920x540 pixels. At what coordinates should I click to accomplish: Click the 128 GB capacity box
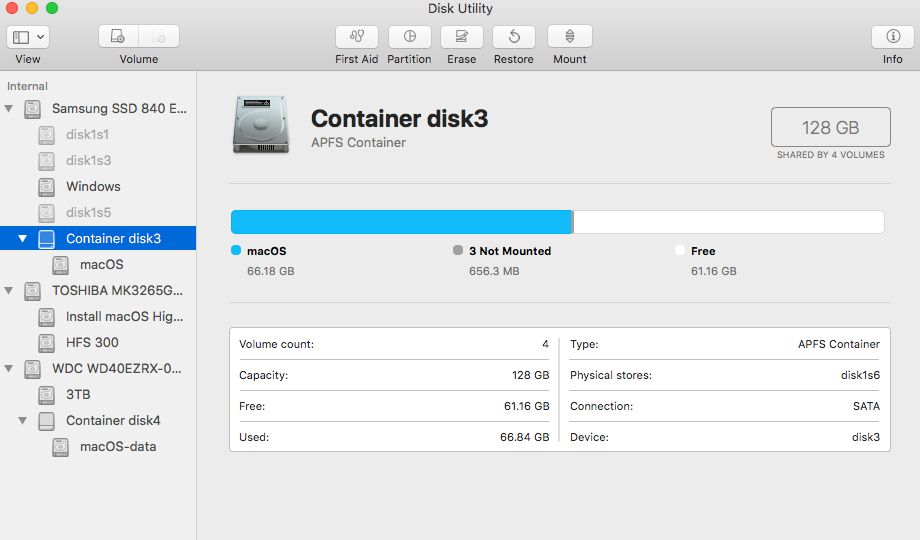(831, 127)
